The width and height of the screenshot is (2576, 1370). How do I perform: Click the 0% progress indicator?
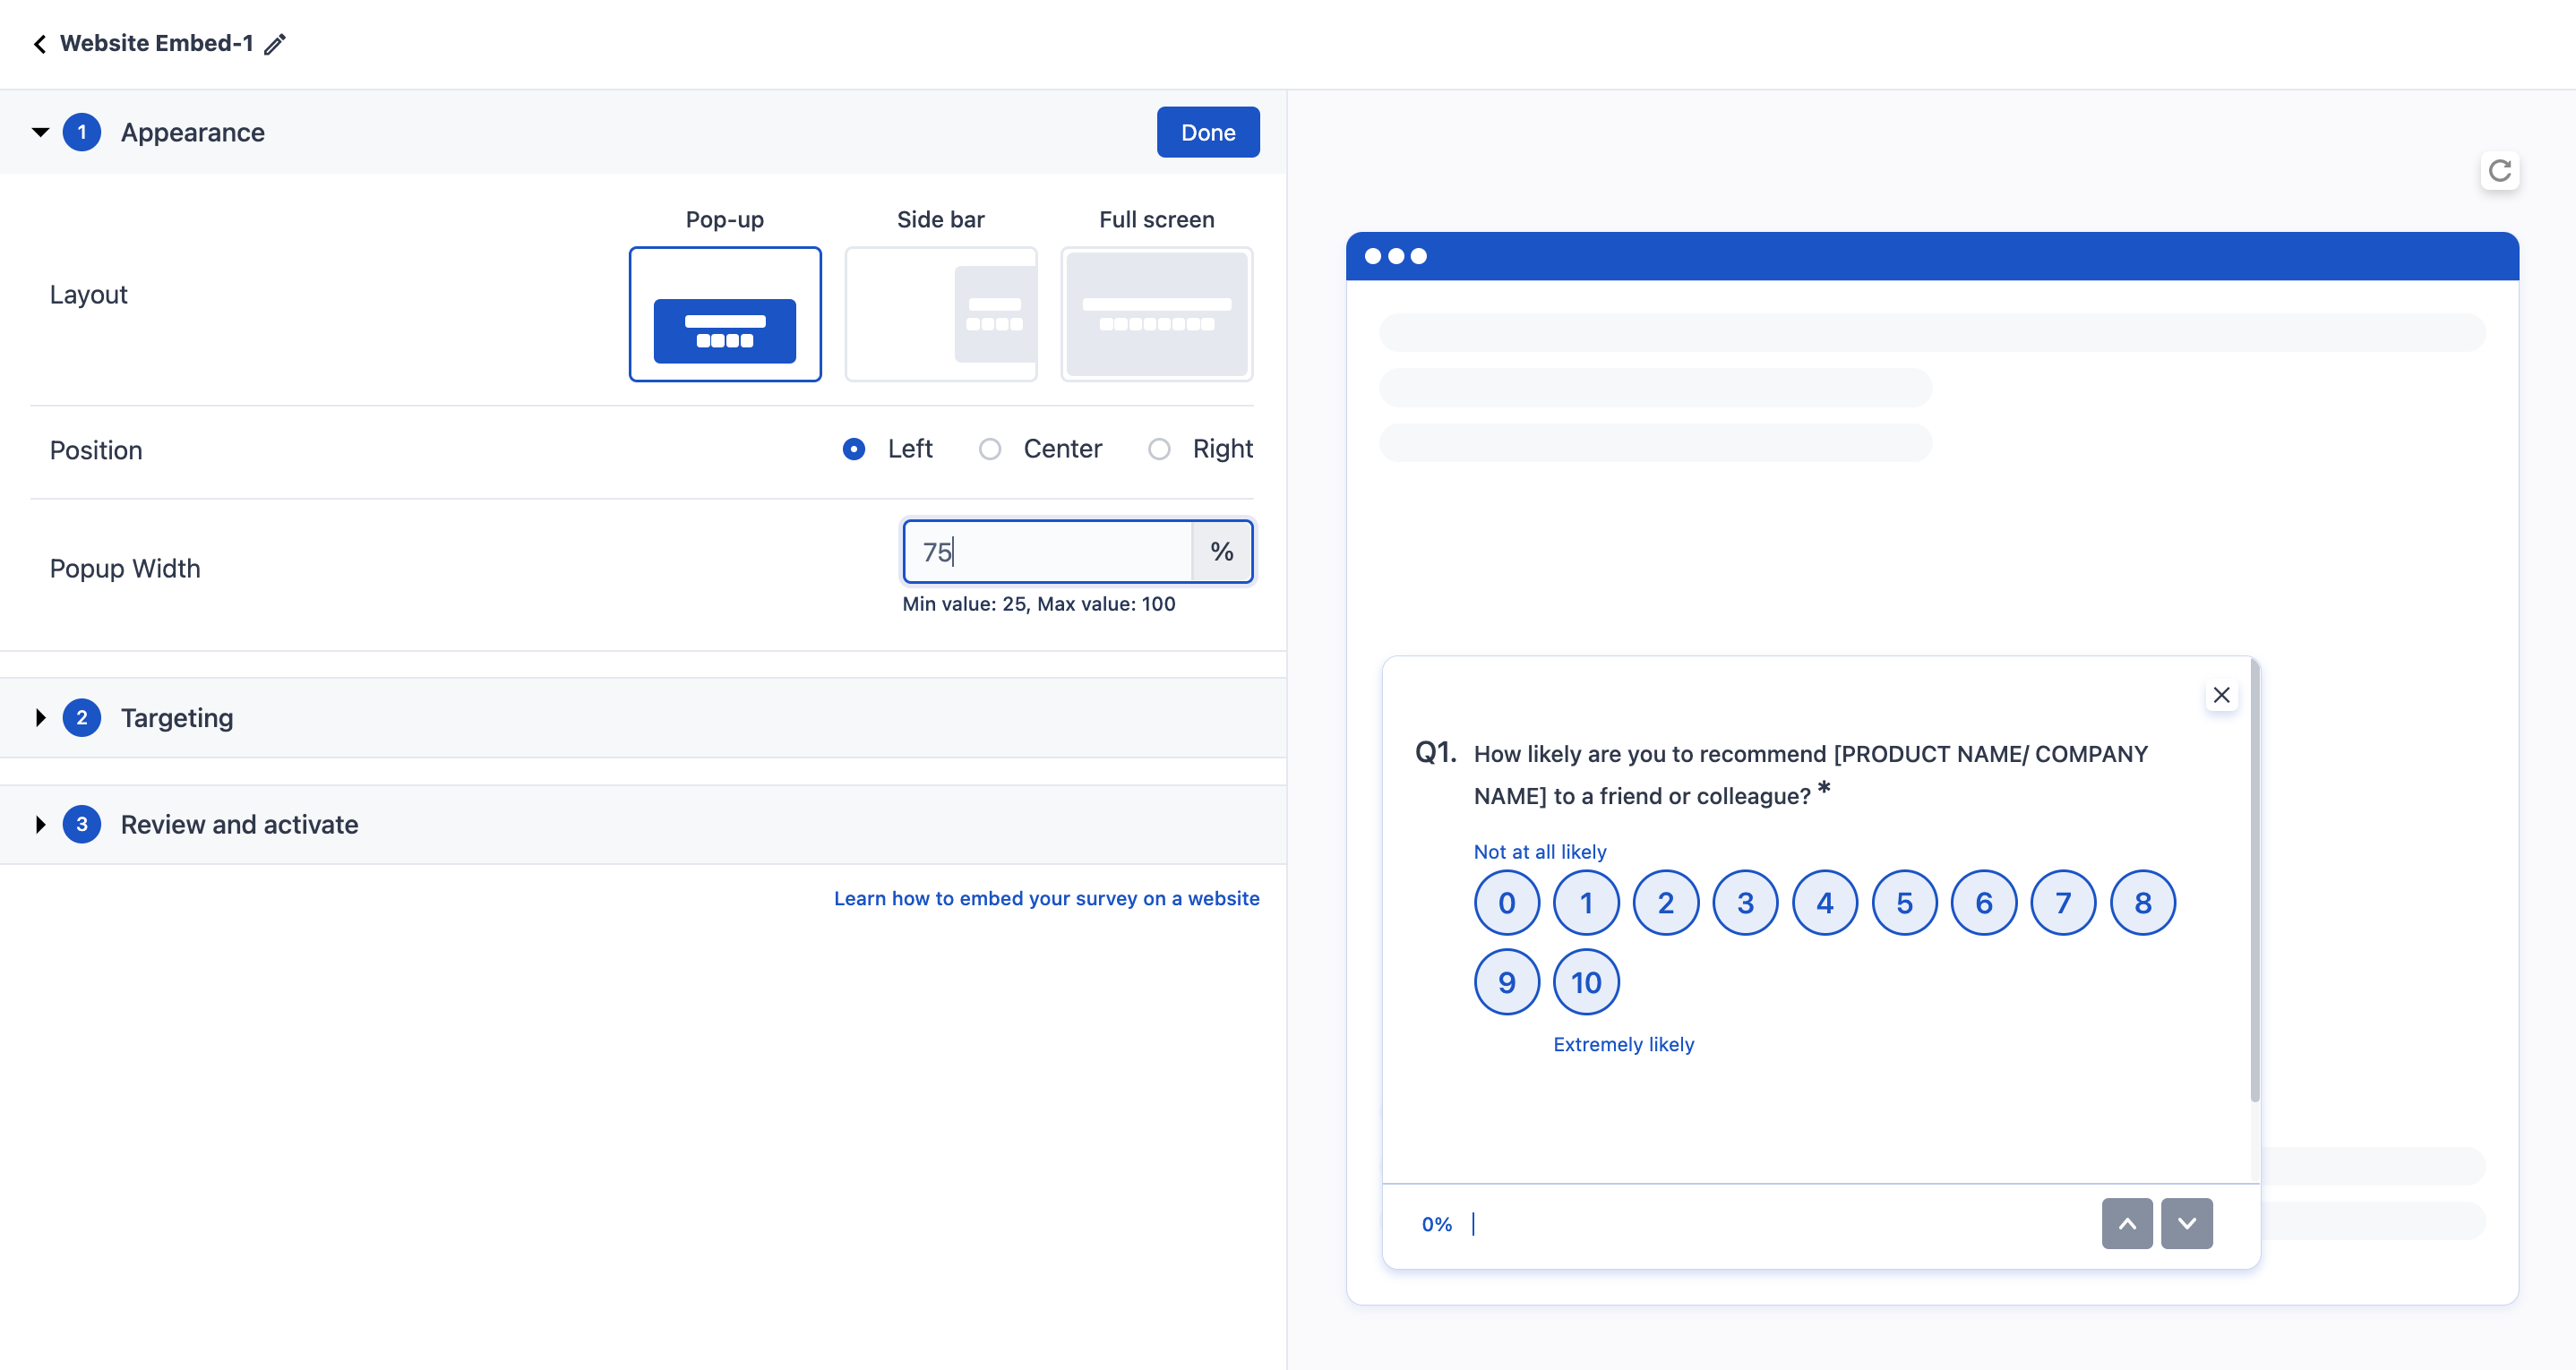click(1437, 1224)
